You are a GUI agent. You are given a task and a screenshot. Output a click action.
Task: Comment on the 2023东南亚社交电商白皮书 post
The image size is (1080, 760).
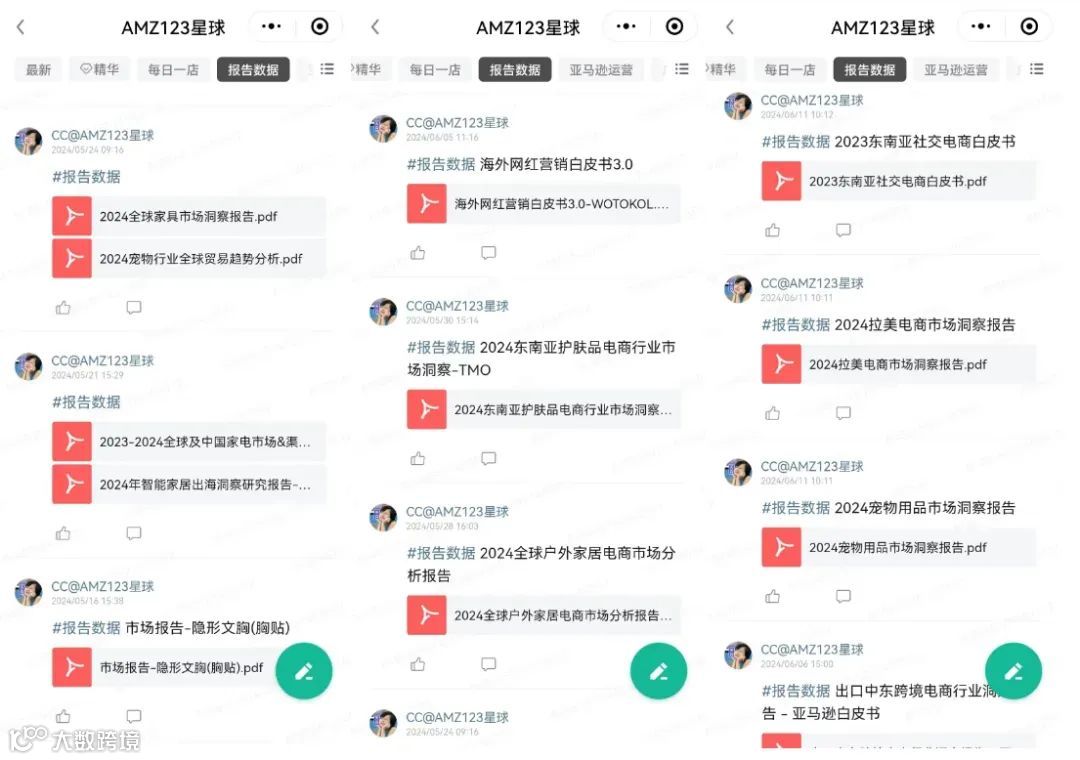(x=843, y=229)
